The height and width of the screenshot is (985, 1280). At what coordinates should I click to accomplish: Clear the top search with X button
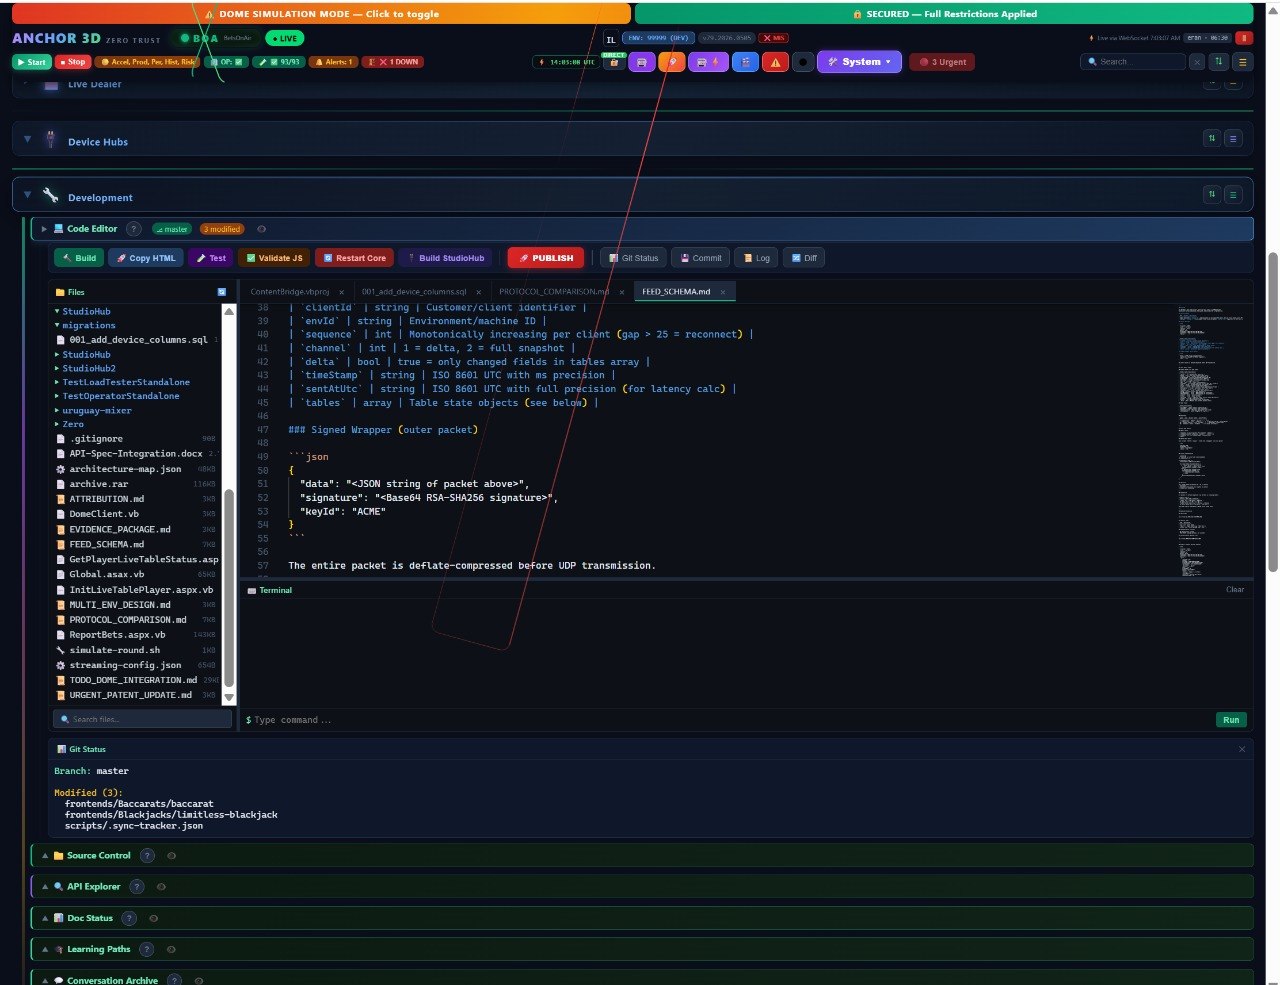pyautogui.click(x=1196, y=62)
